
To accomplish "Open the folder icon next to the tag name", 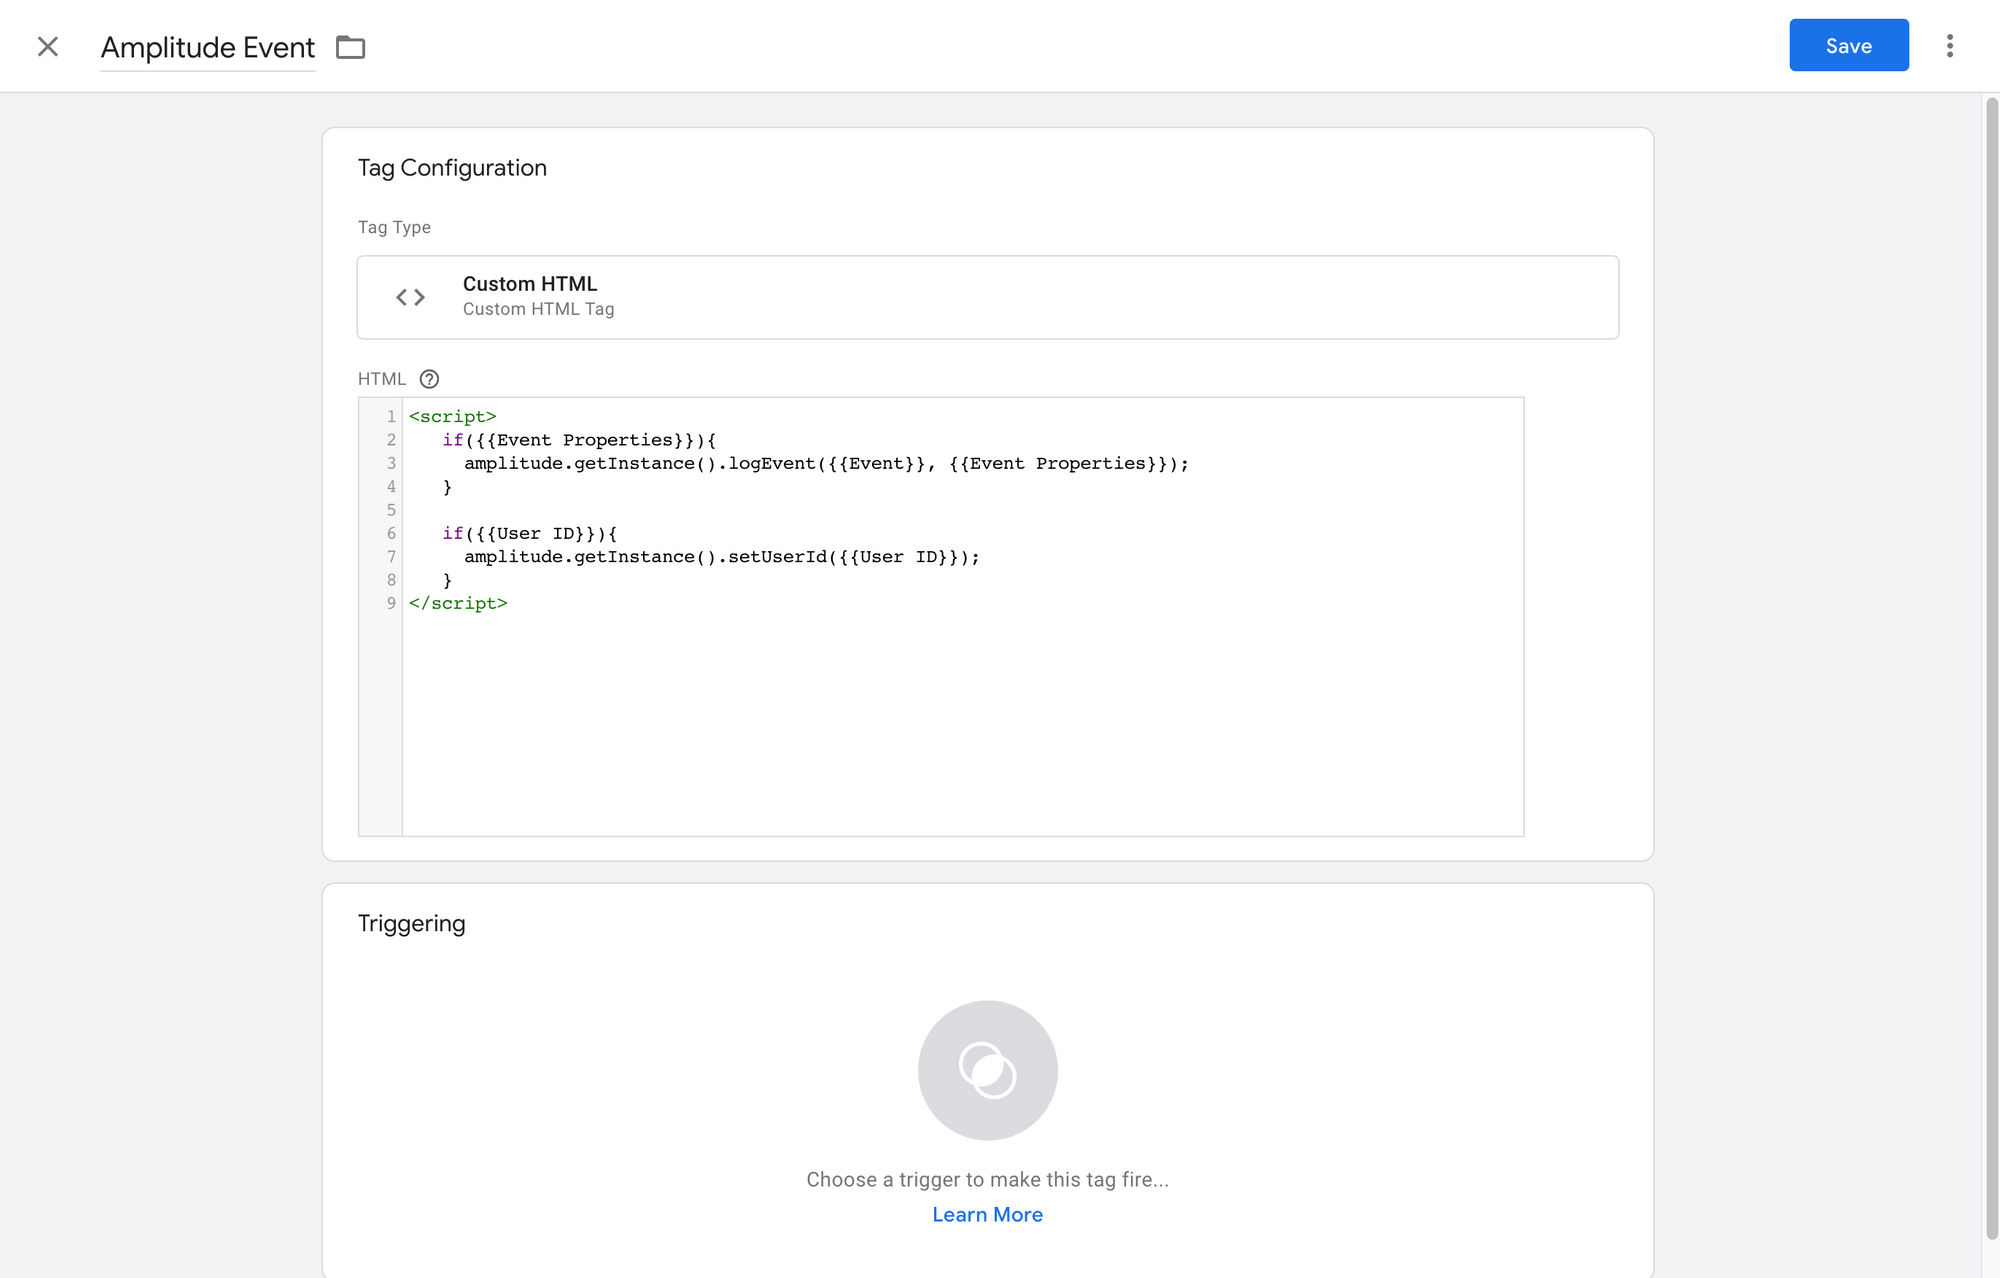I will coord(350,47).
